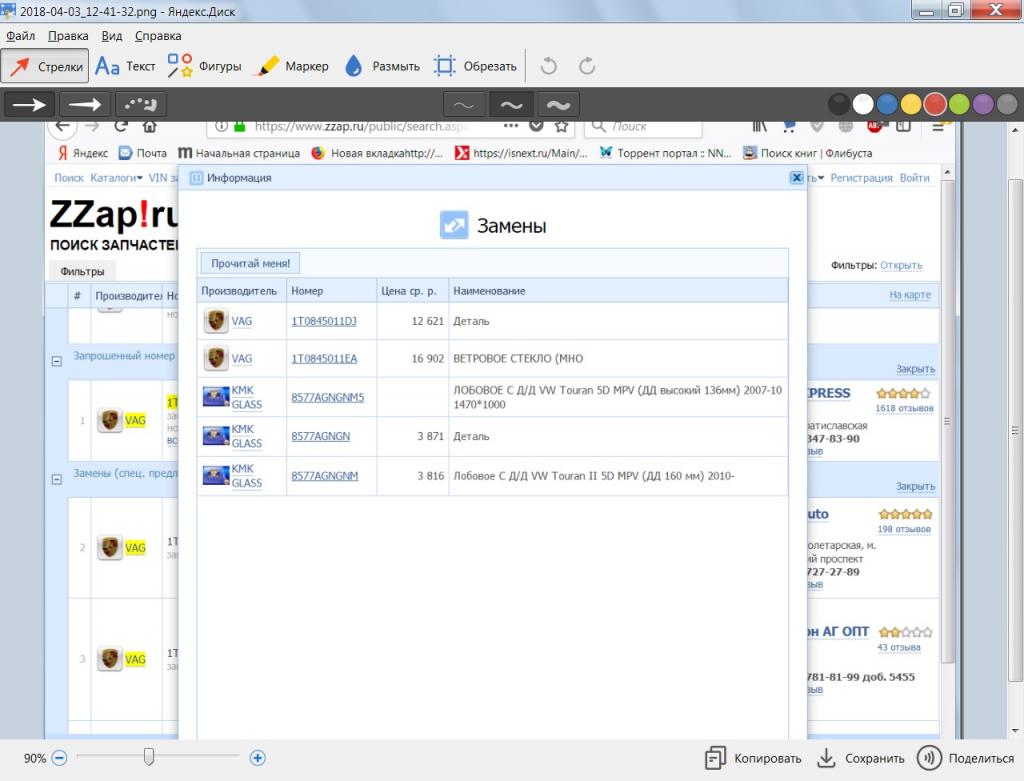The width and height of the screenshot is (1024, 781).
Task: Select the Marker (Маркер) tool
Action: click(293, 66)
